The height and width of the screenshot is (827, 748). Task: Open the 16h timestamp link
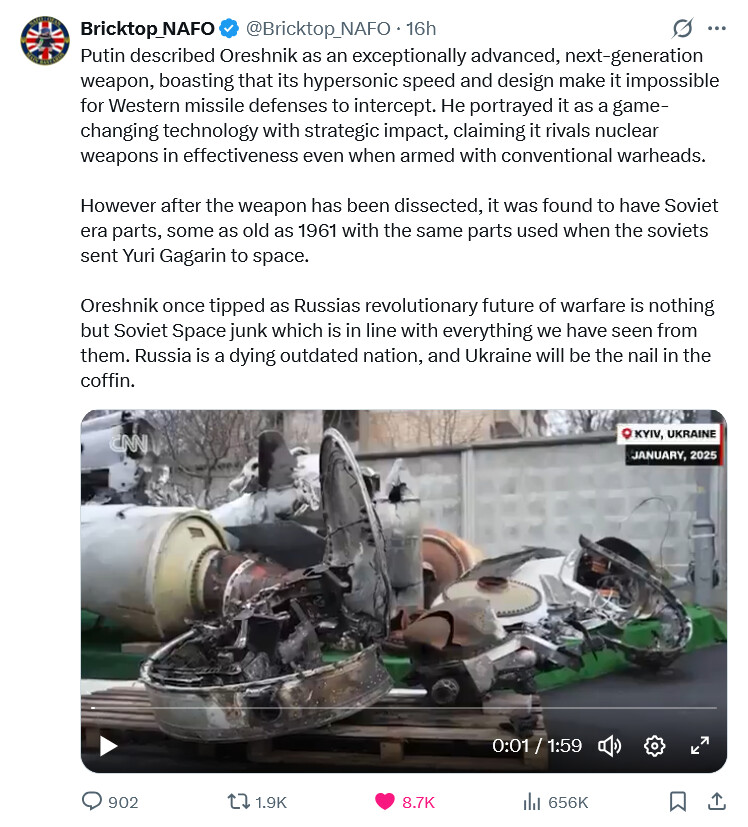(421, 28)
